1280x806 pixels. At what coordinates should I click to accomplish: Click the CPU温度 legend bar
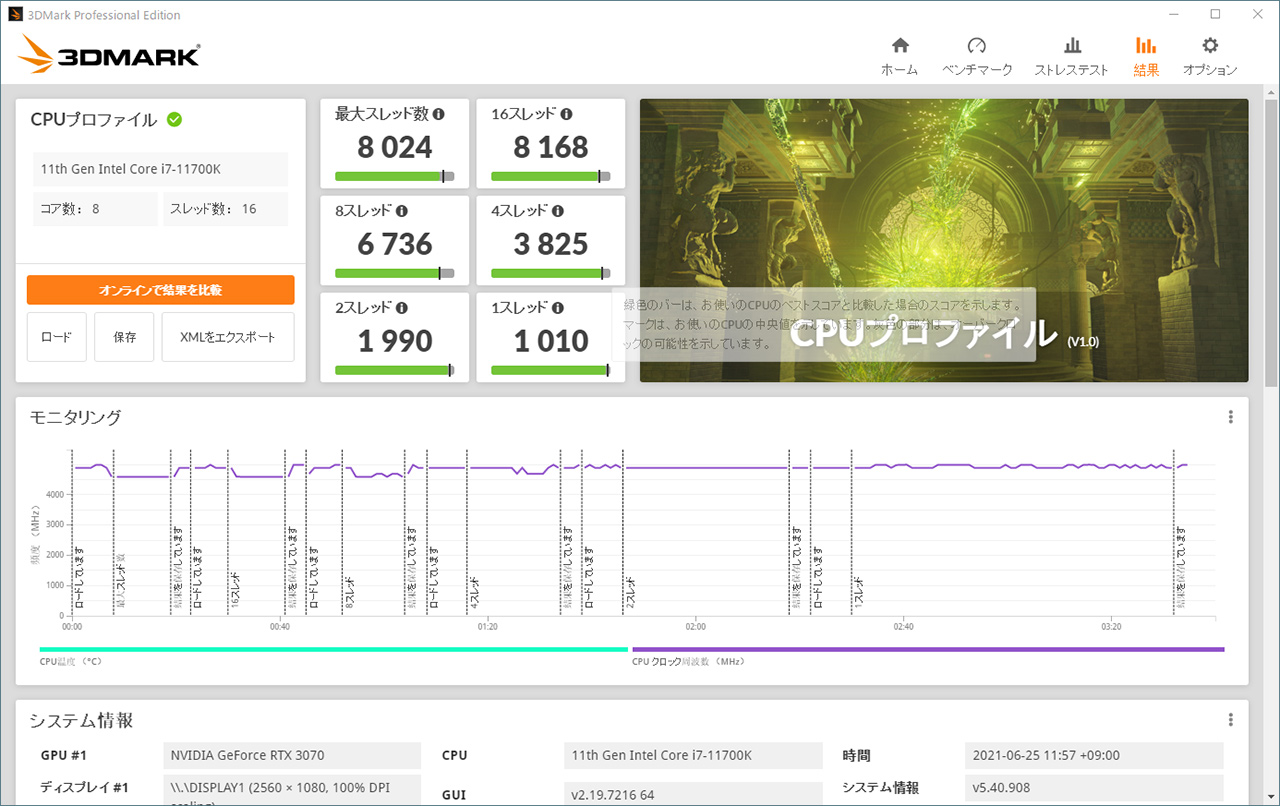(x=334, y=650)
